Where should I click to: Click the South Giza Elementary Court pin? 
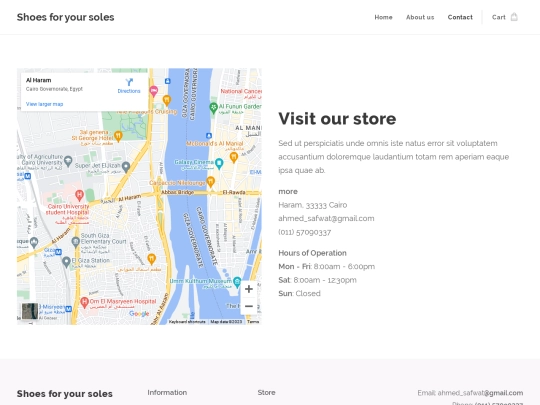(x=76, y=242)
